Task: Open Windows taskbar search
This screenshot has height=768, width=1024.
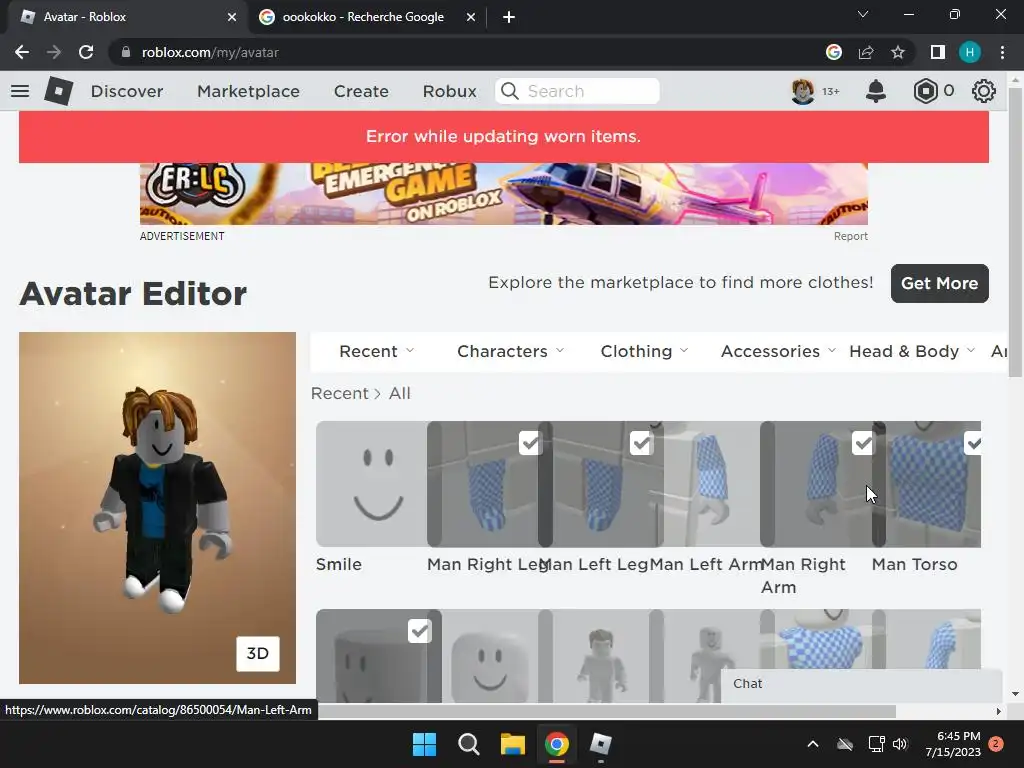Action: (468, 744)
